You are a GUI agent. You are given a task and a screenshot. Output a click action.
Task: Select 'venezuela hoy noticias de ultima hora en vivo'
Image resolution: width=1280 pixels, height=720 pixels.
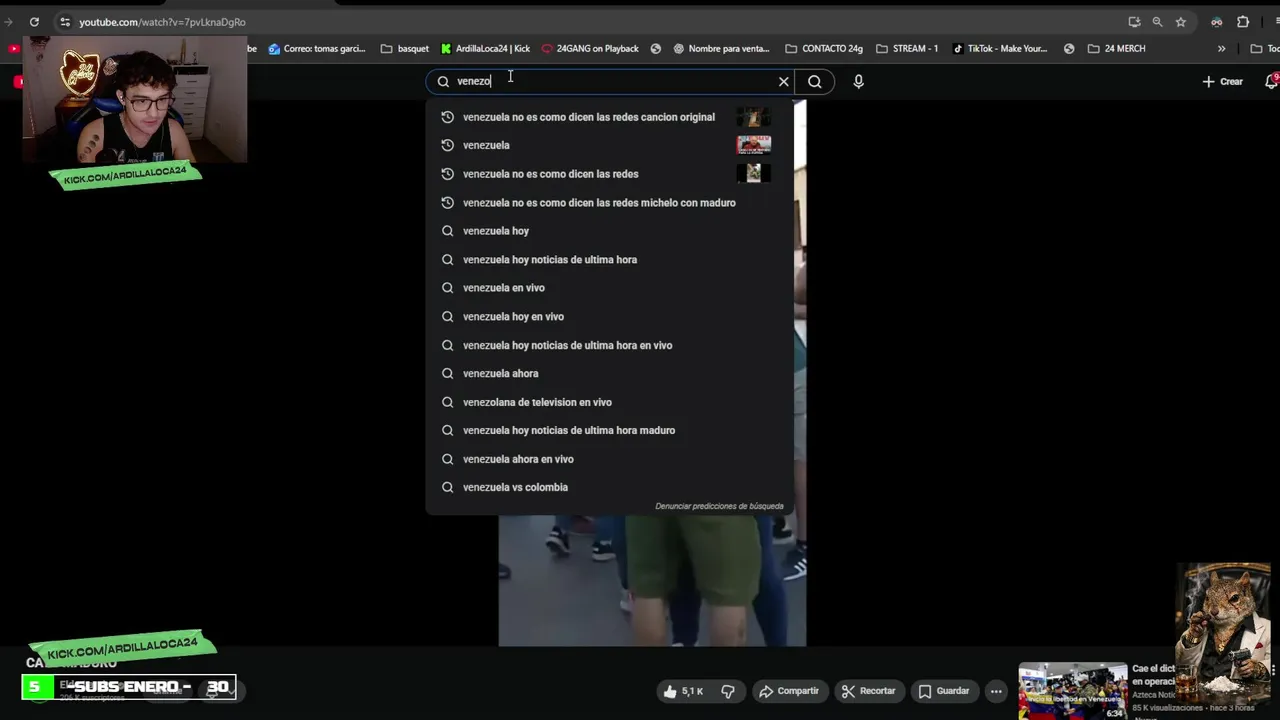tap(609, 345)
